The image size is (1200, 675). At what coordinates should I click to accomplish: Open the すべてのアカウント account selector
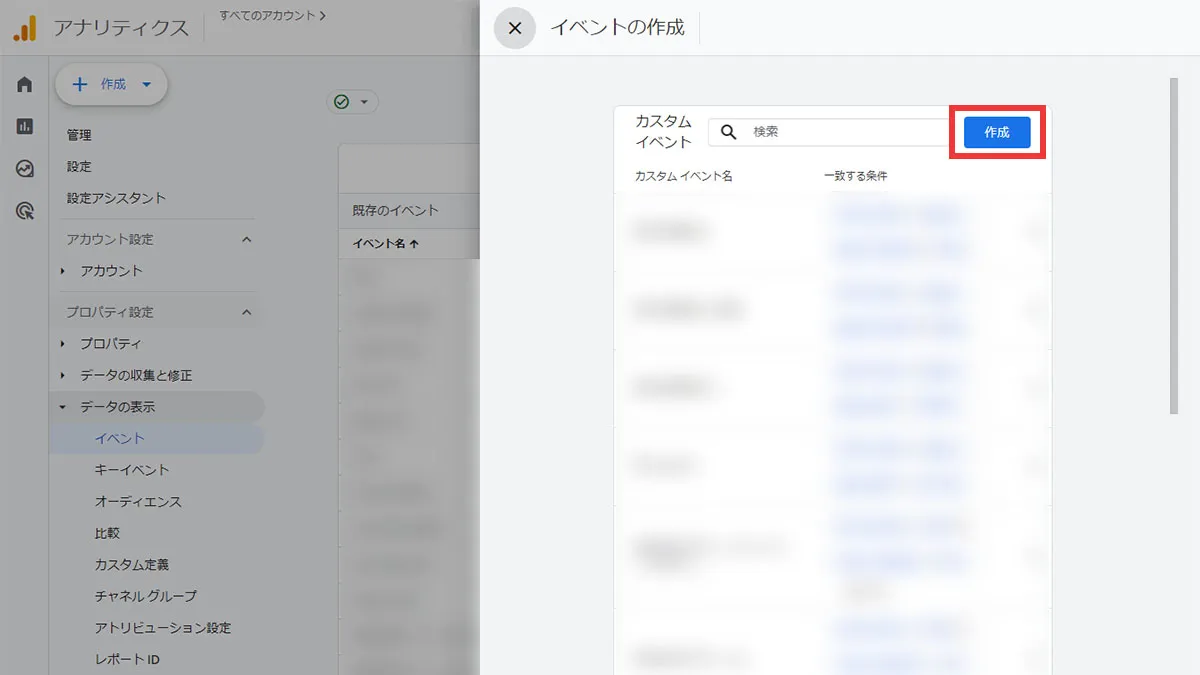[272, 14]
